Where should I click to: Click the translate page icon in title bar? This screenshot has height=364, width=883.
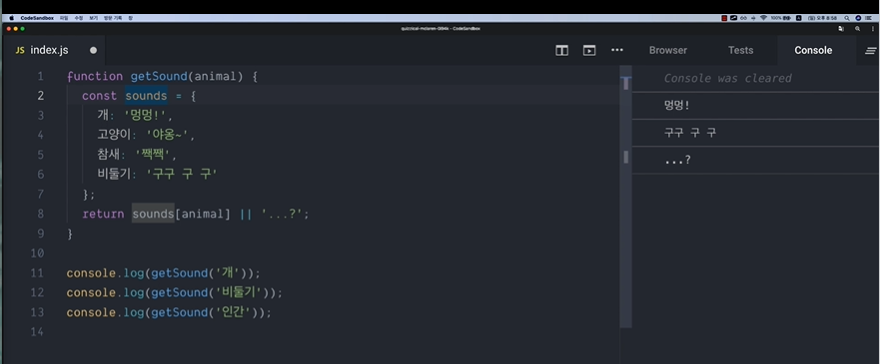[841, 28]
